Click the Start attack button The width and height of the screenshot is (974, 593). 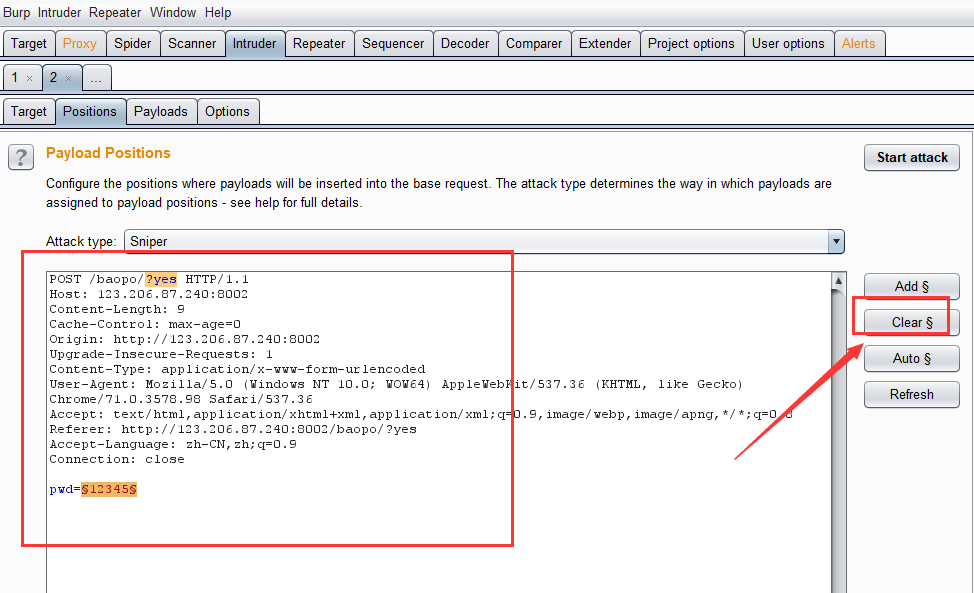tap(912, 158)
